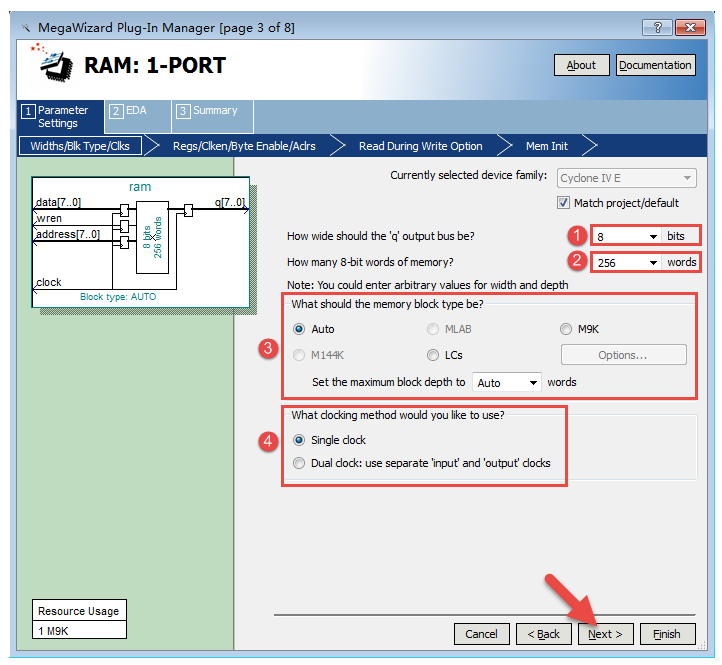Click the Cancel button

[x=481, y=634]
